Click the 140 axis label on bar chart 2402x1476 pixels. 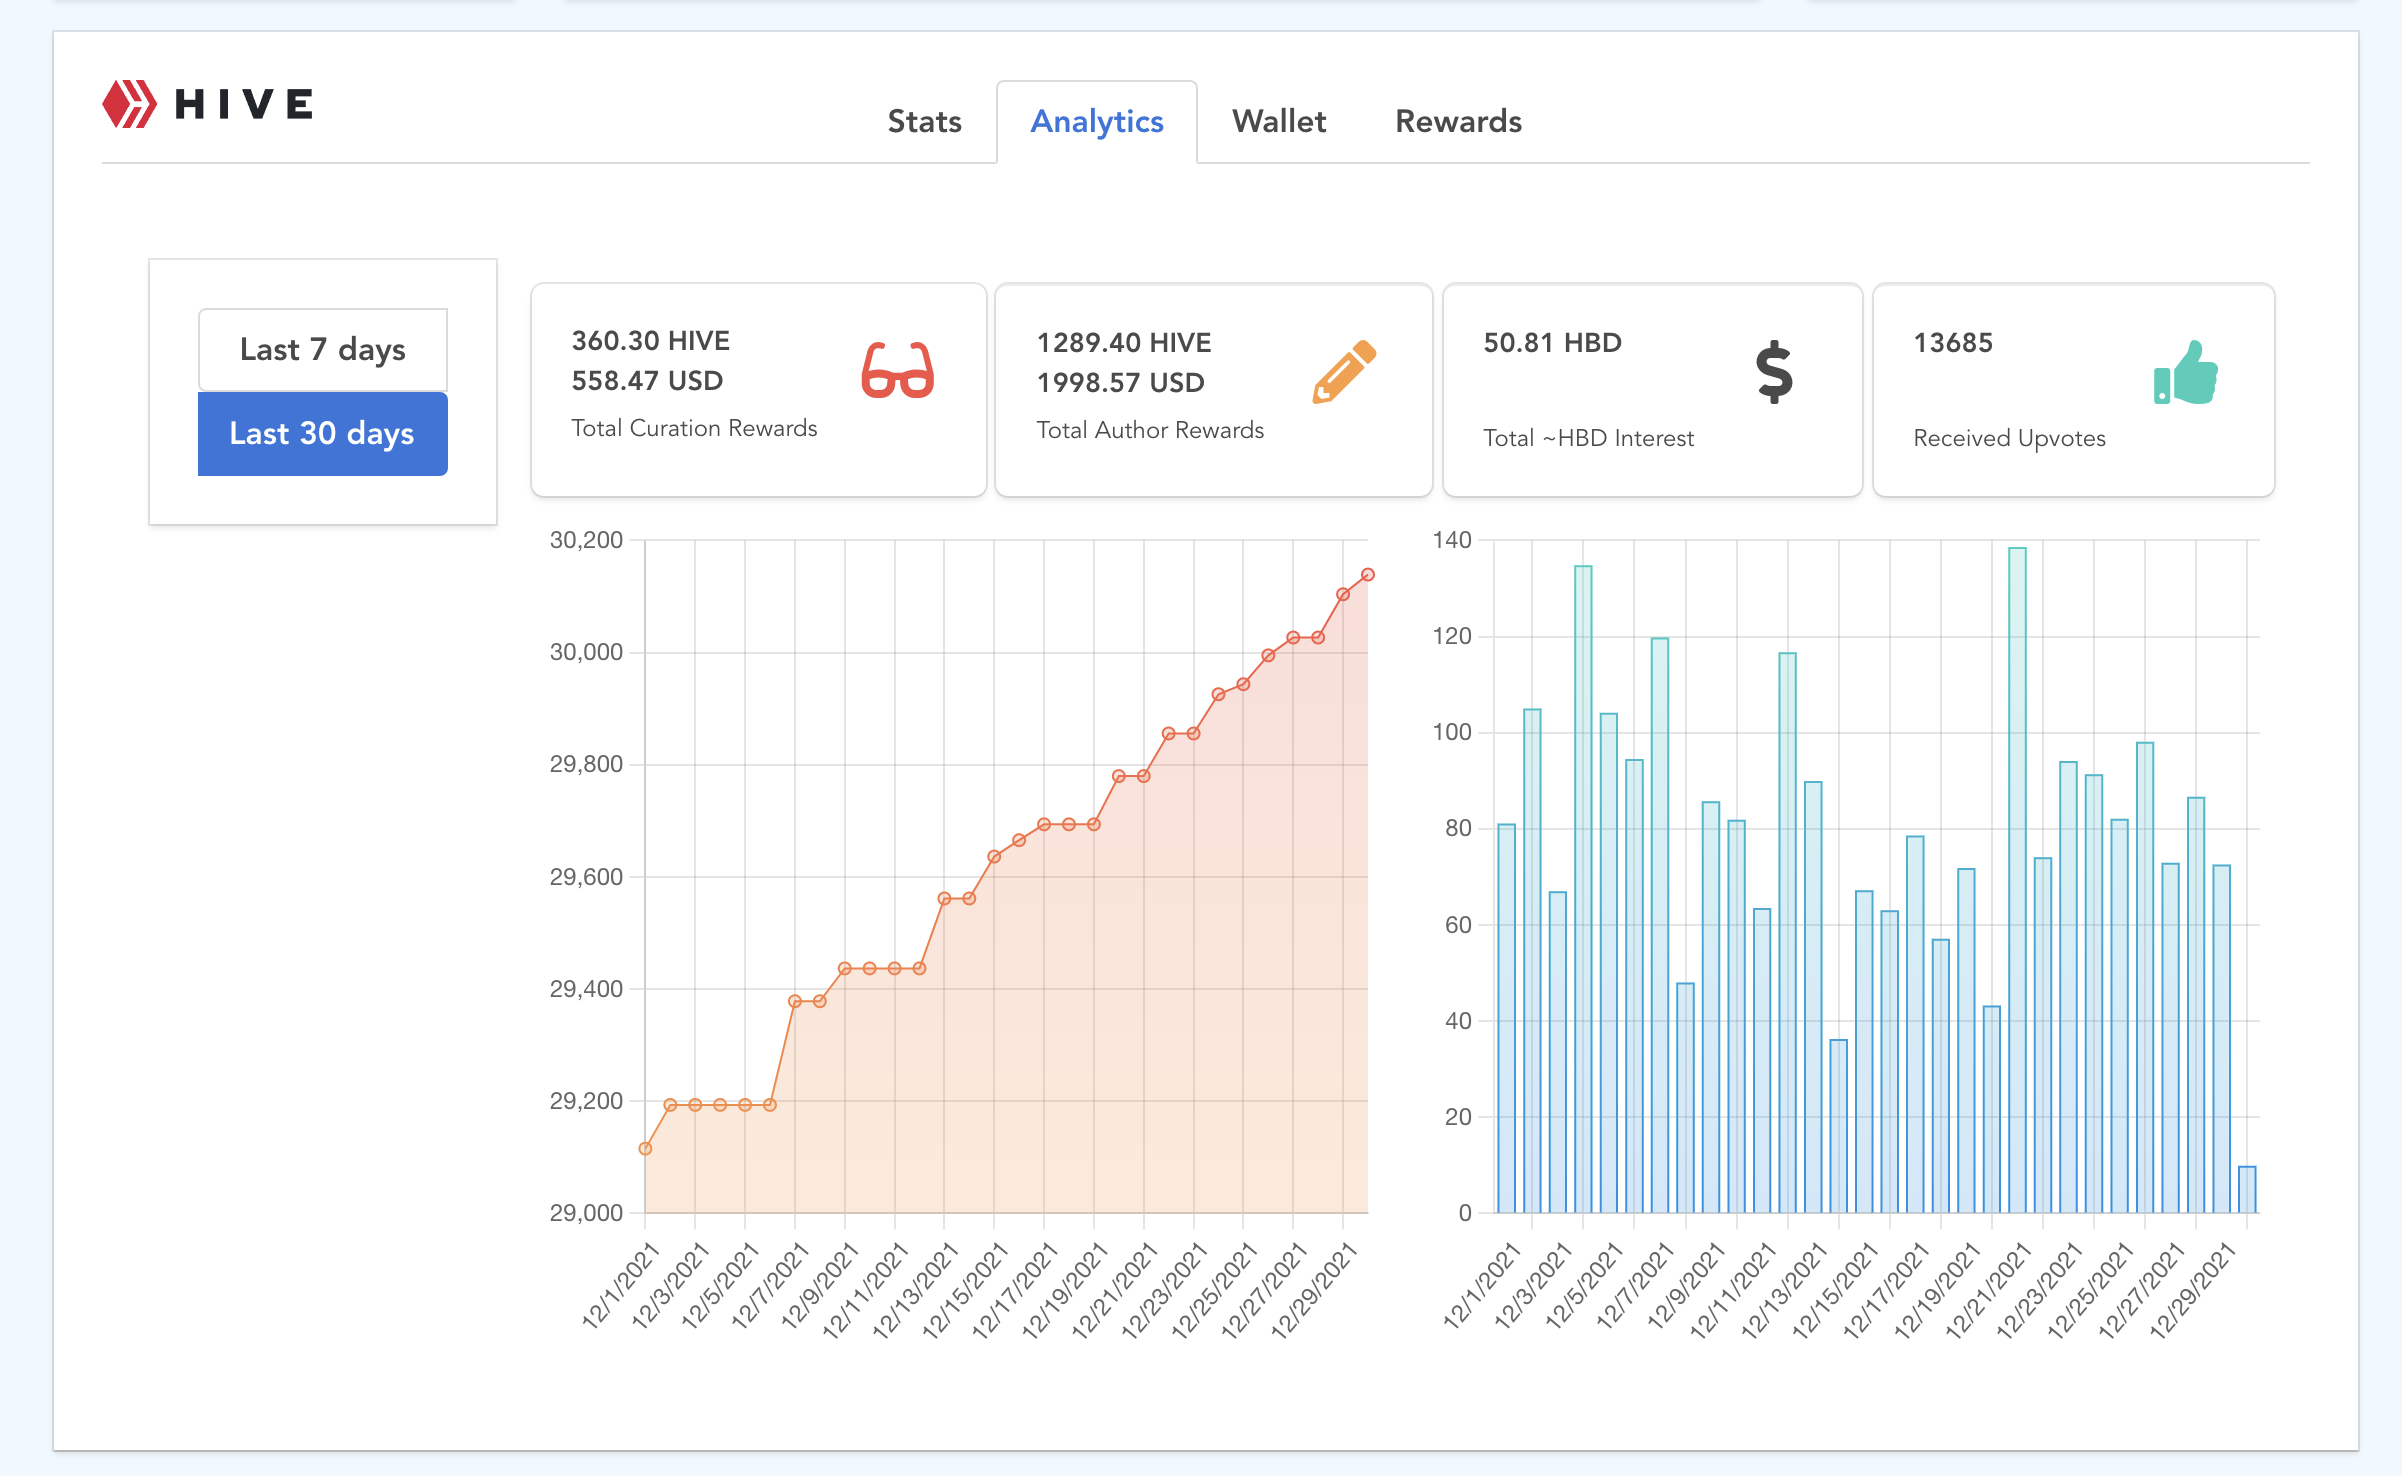pyautogui.click(x=1452, y=540)
